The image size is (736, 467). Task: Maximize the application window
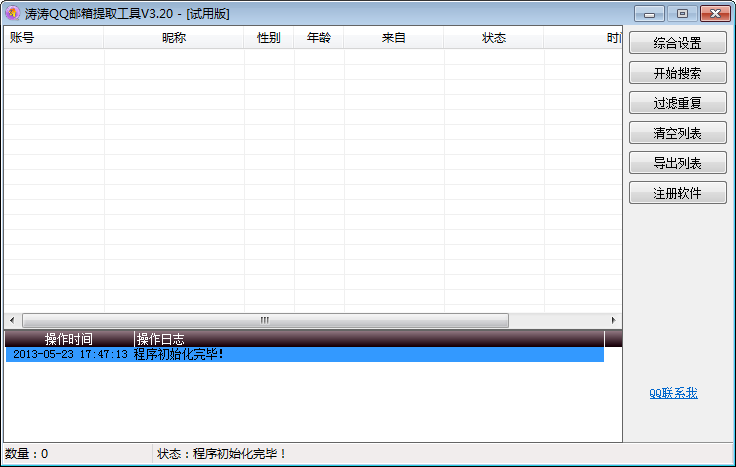pyautogui.click(x=682, y=14)
